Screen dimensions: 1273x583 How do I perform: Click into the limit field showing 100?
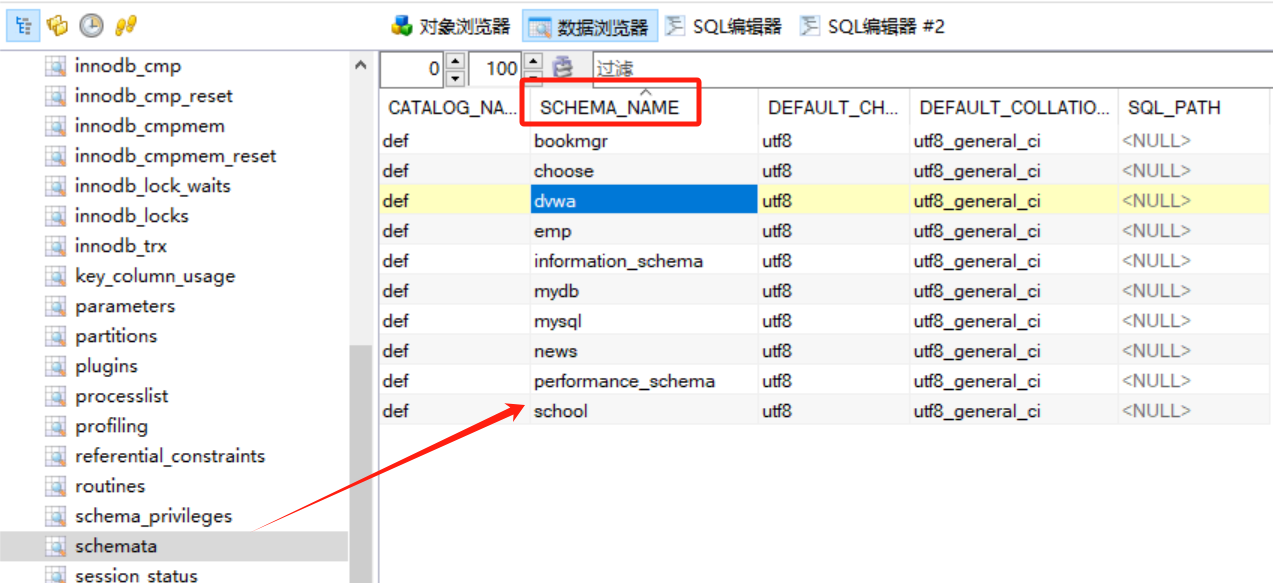pyautogui.click(x=496, y=69)
